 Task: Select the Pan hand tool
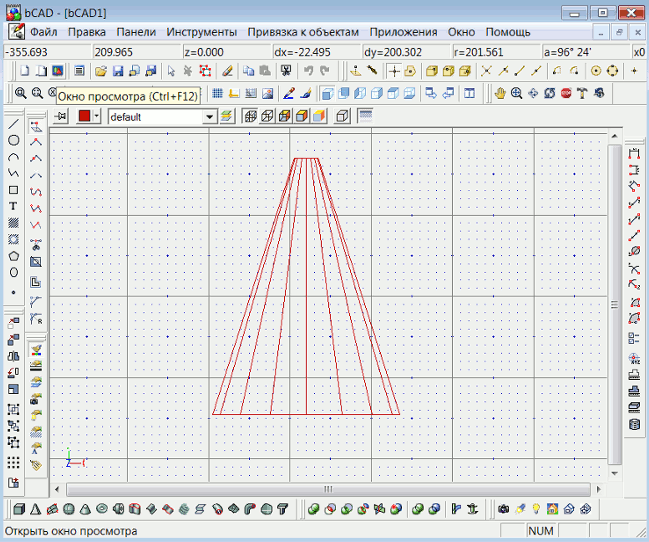coord(500,94)
